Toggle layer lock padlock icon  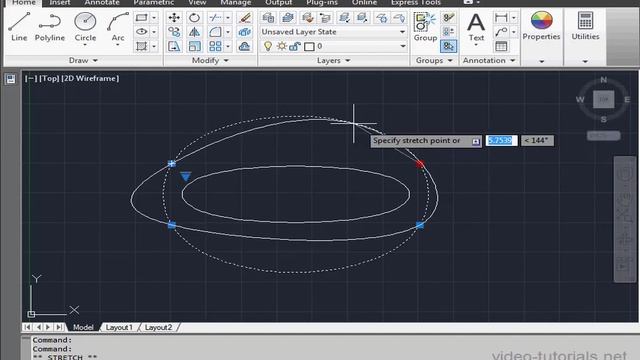(294, 47)
